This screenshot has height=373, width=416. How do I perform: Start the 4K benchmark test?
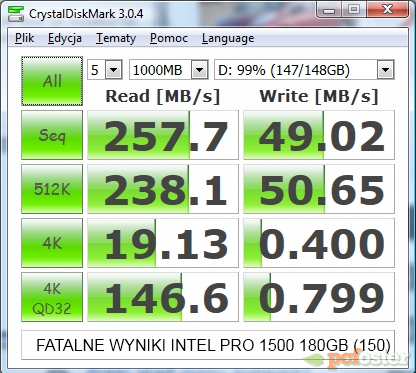pos(52,243)
